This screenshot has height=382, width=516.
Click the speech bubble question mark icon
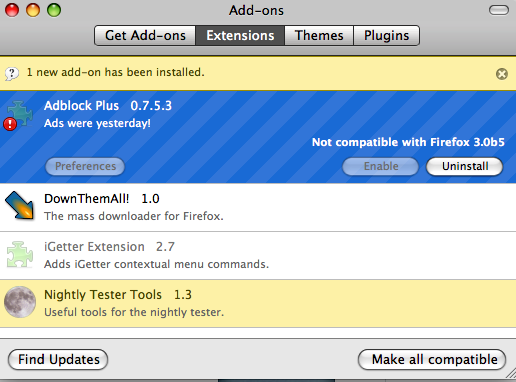point(12,73)
